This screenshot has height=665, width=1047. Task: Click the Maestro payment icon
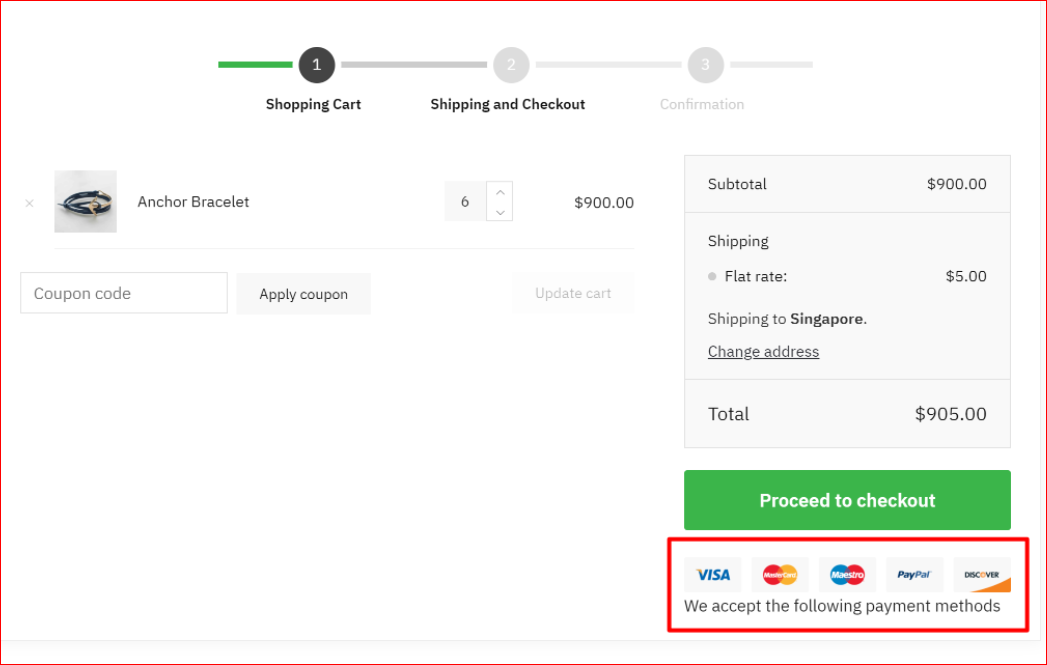[847, 575]
